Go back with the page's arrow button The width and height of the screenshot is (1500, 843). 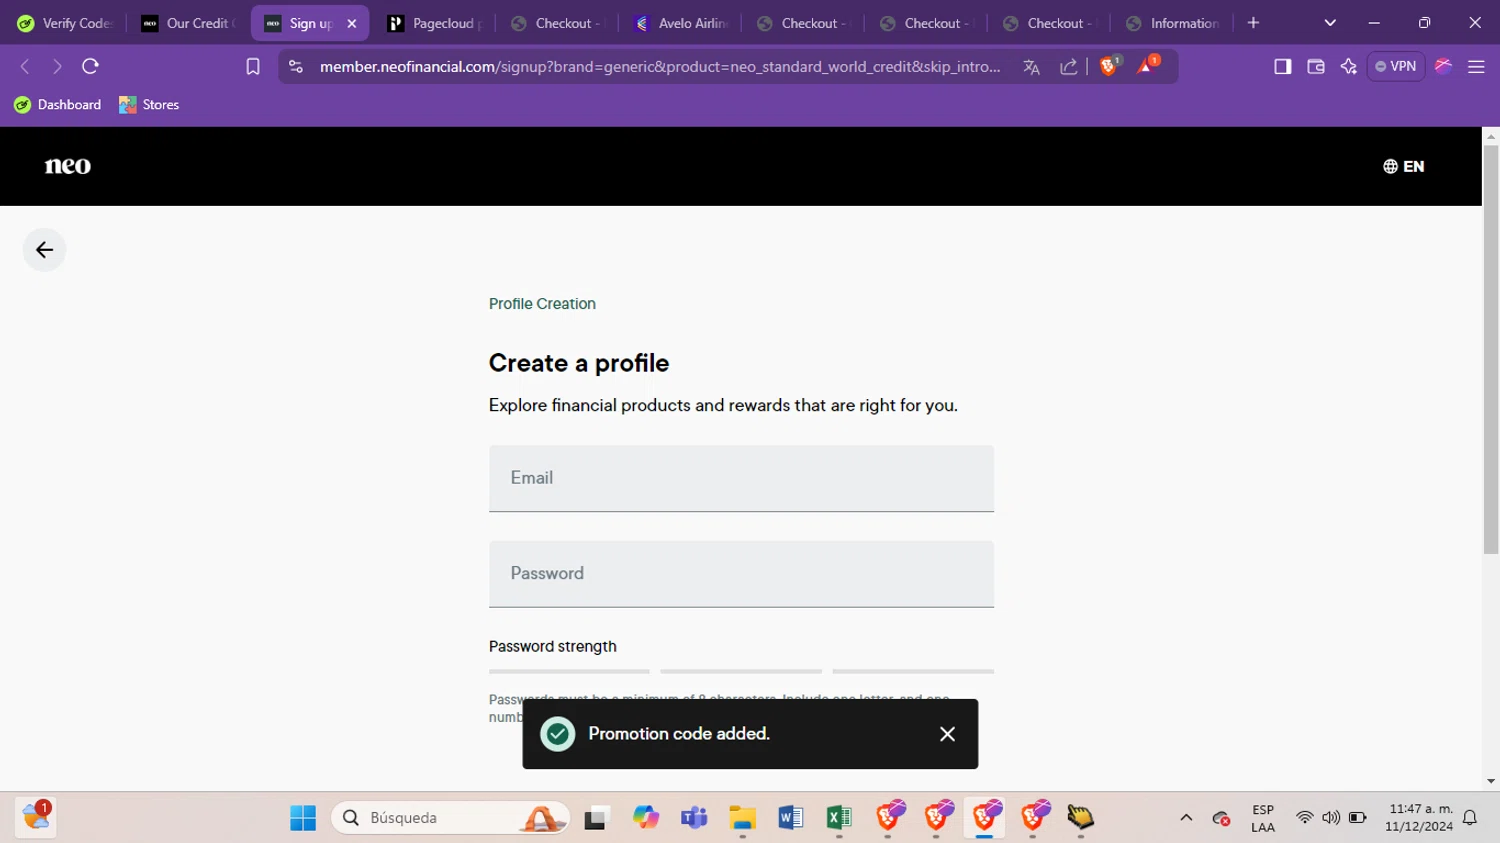[x=44, y=250]
